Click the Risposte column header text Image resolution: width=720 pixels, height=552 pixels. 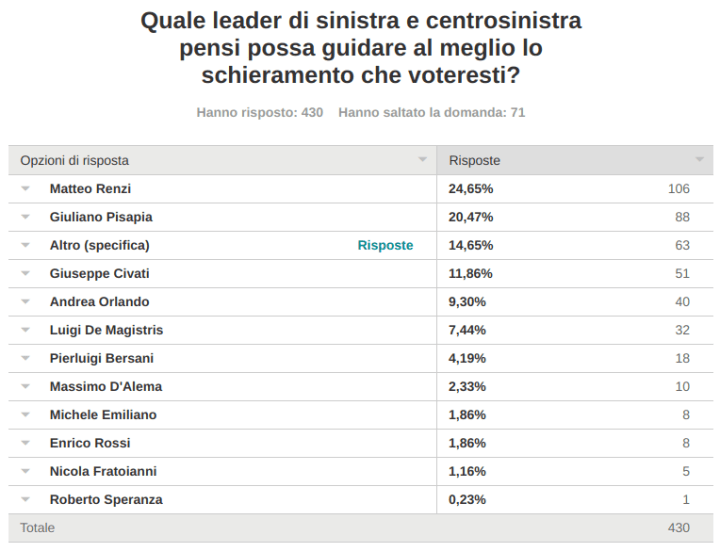click(474, 160)
